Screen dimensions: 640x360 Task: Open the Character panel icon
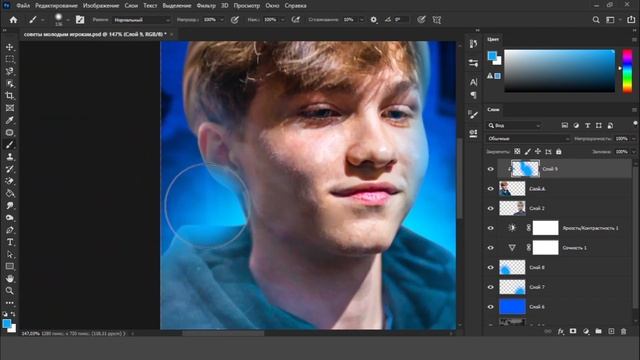click(x=473, y=82)
